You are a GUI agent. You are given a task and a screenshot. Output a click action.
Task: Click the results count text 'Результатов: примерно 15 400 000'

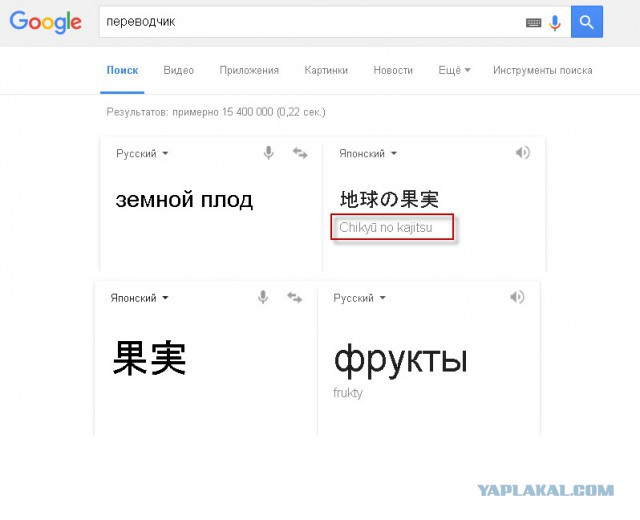pos(190,112)
